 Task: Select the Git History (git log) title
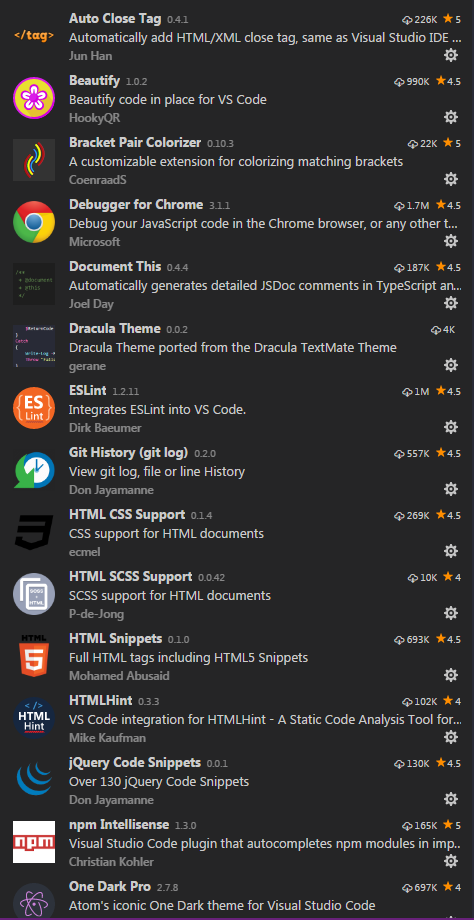point(128,452)
